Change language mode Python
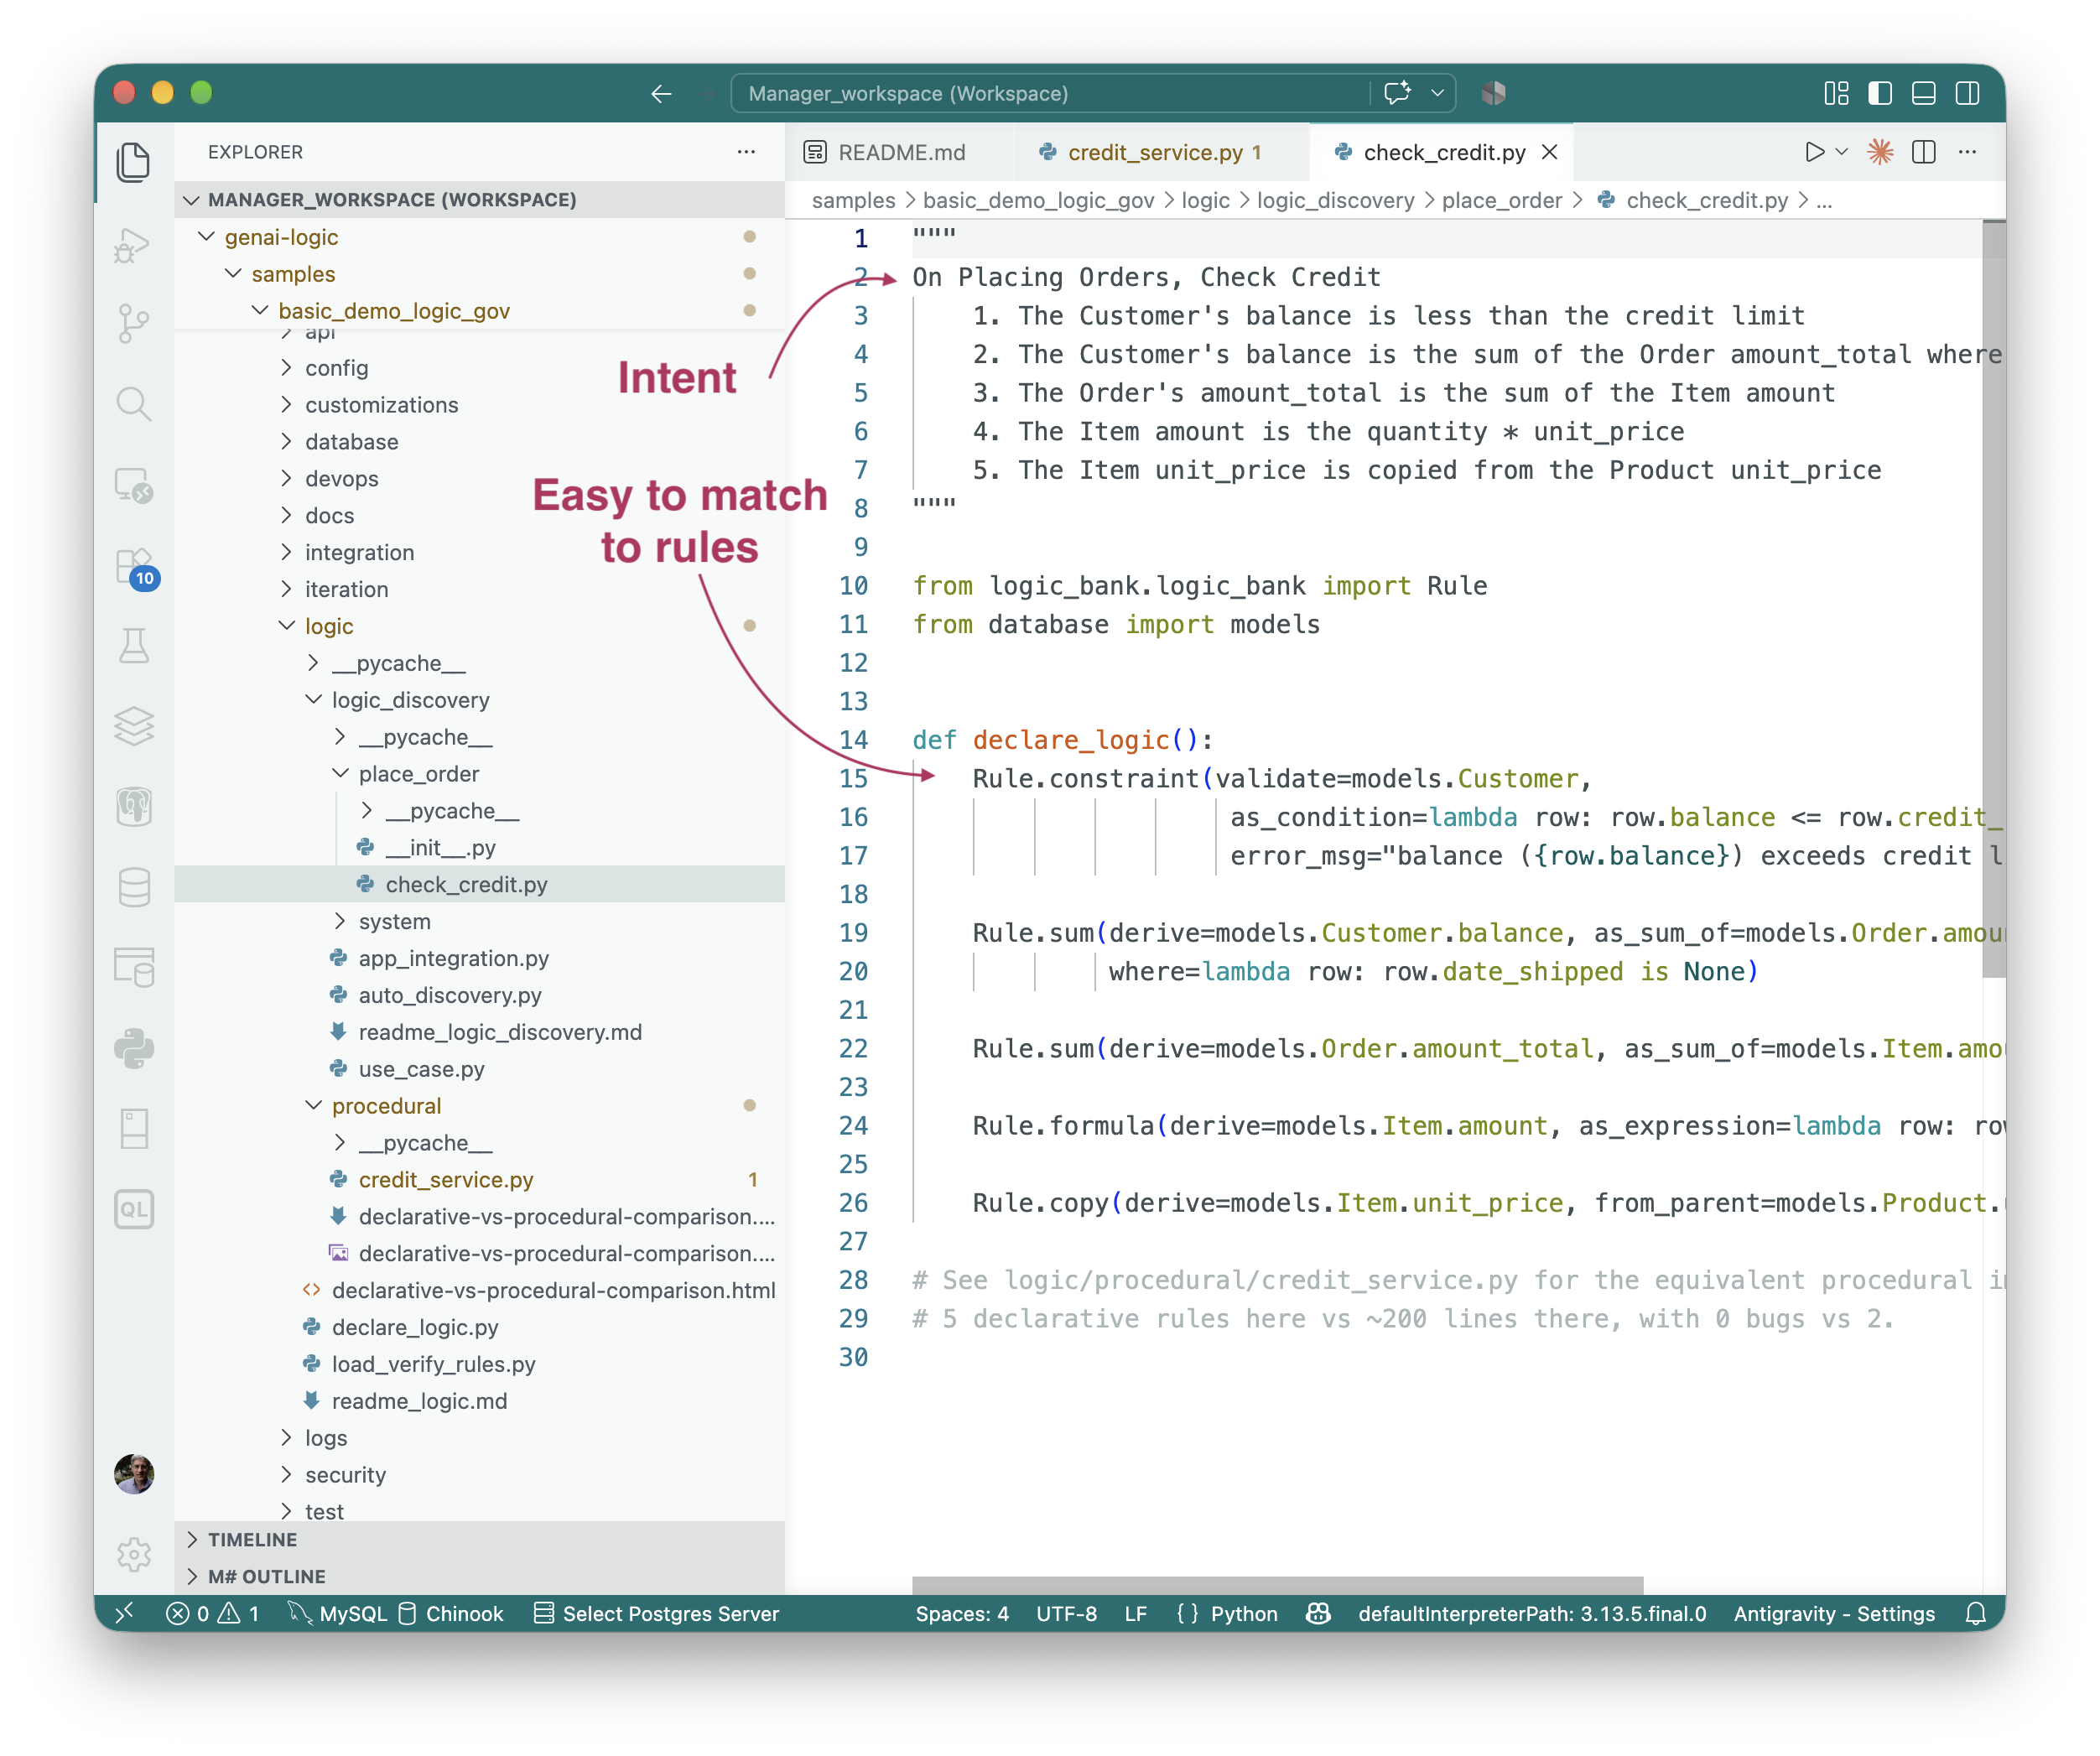The image size is (2100, 1756). click(1244, 1614)
